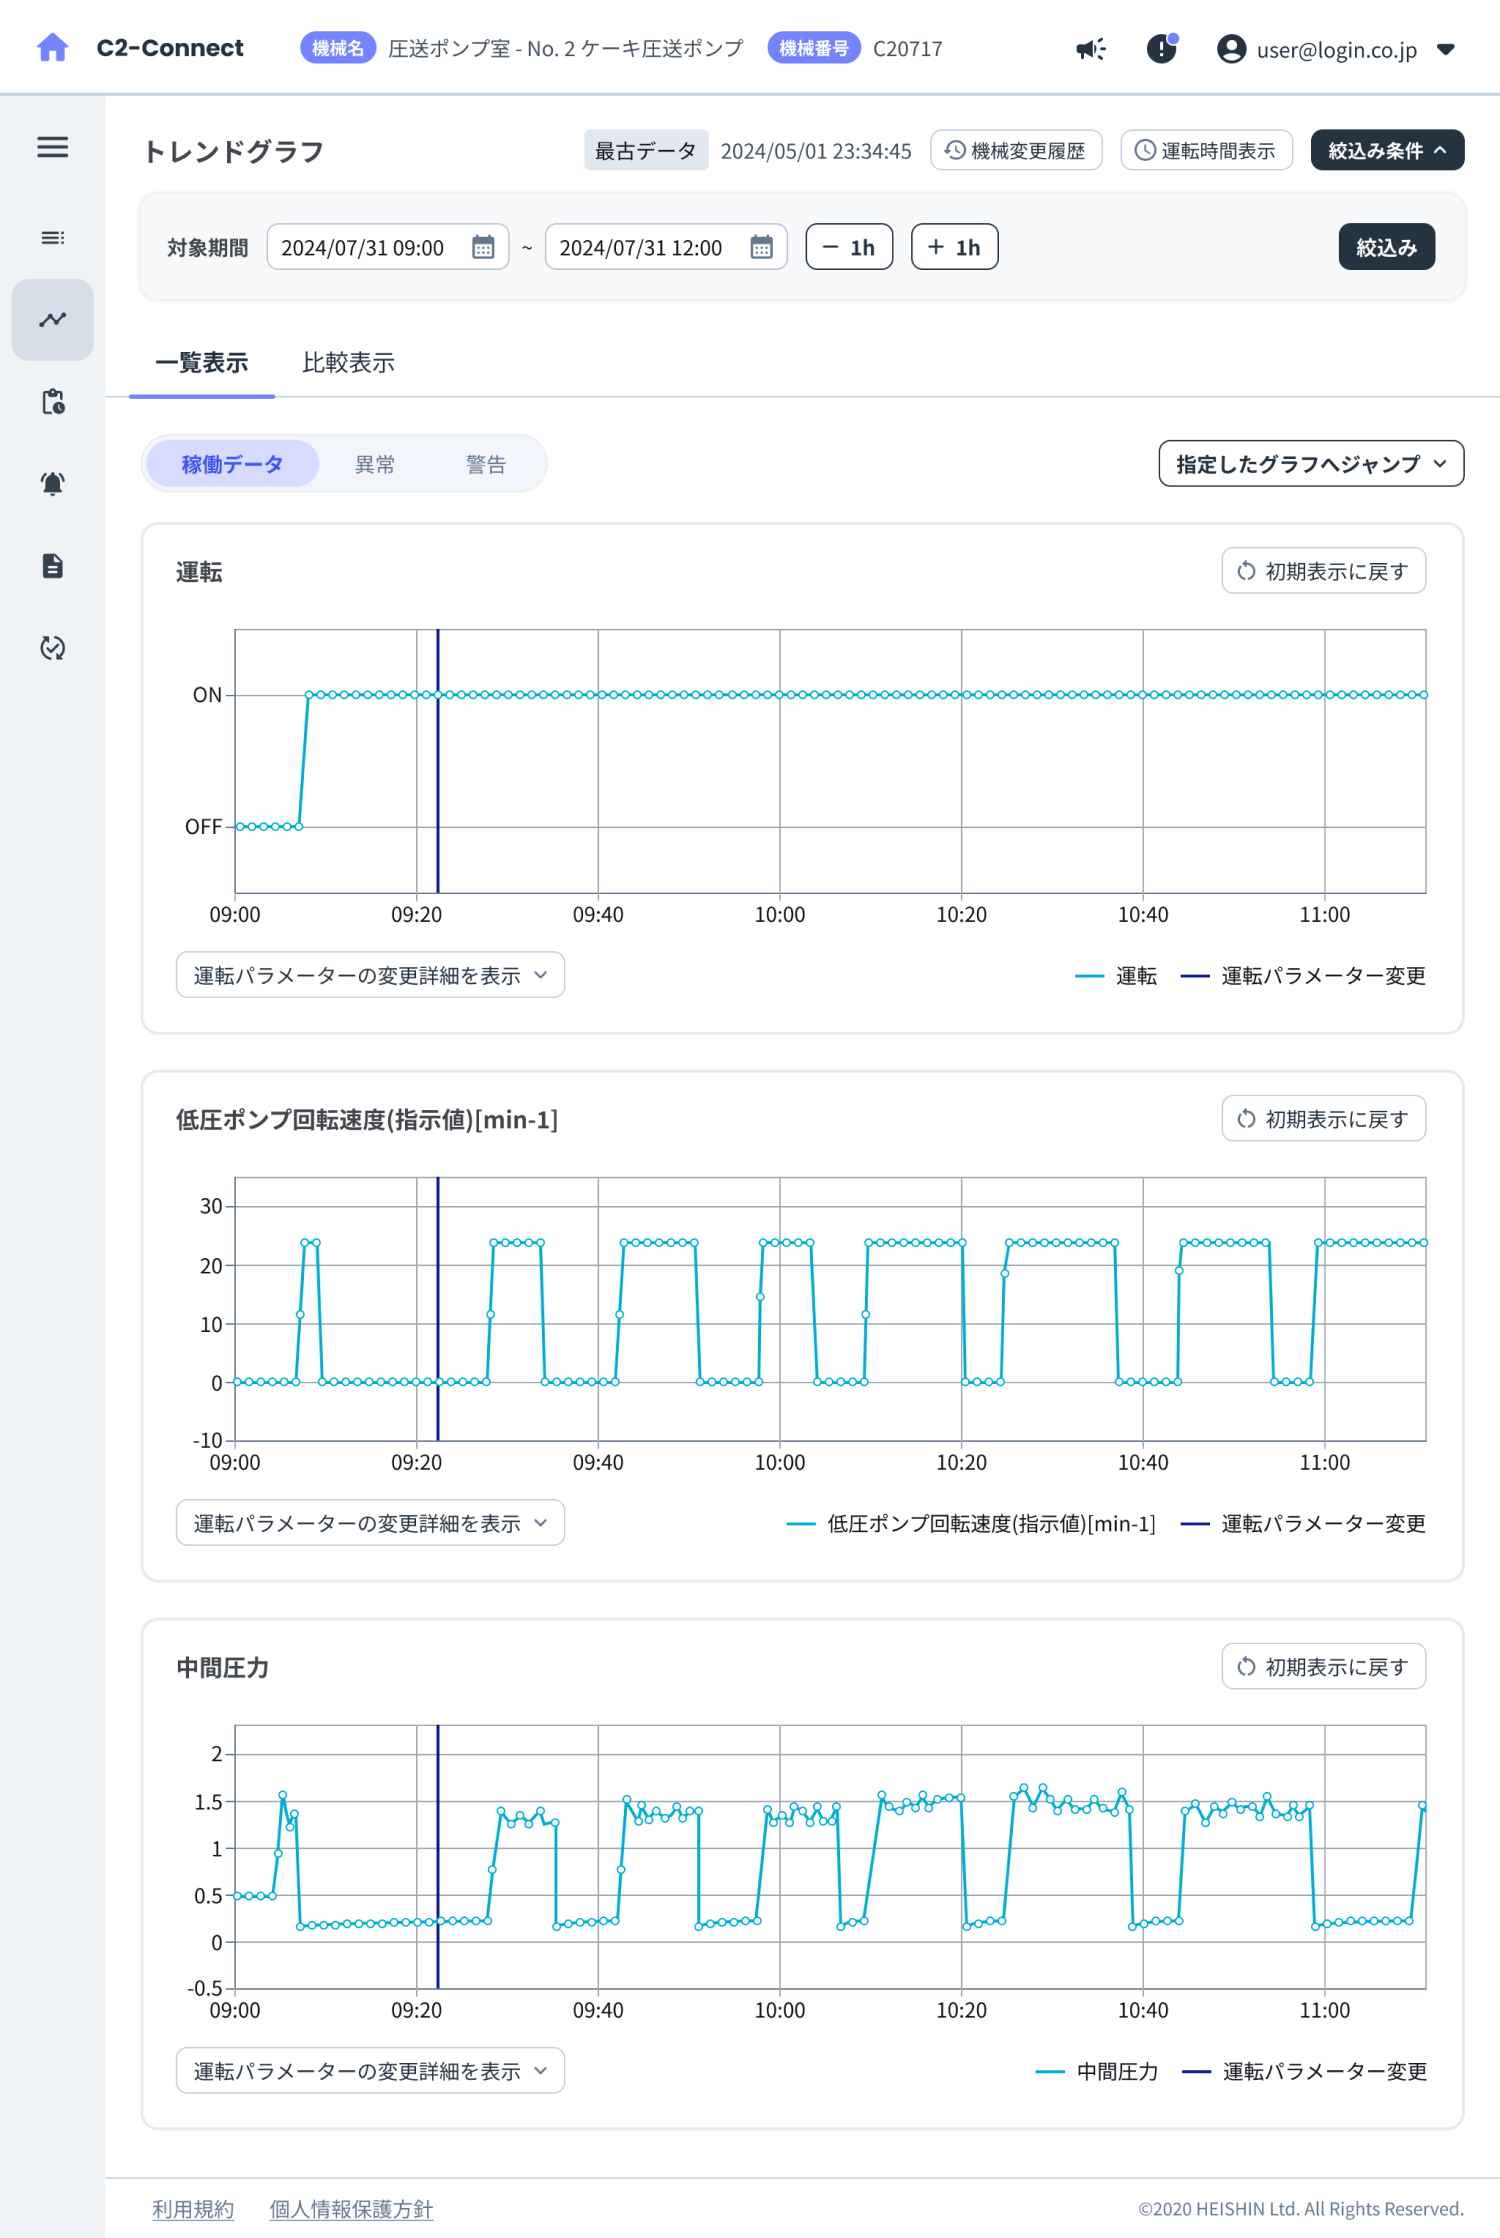Open the start date calendar picker icon

[483, 247]
